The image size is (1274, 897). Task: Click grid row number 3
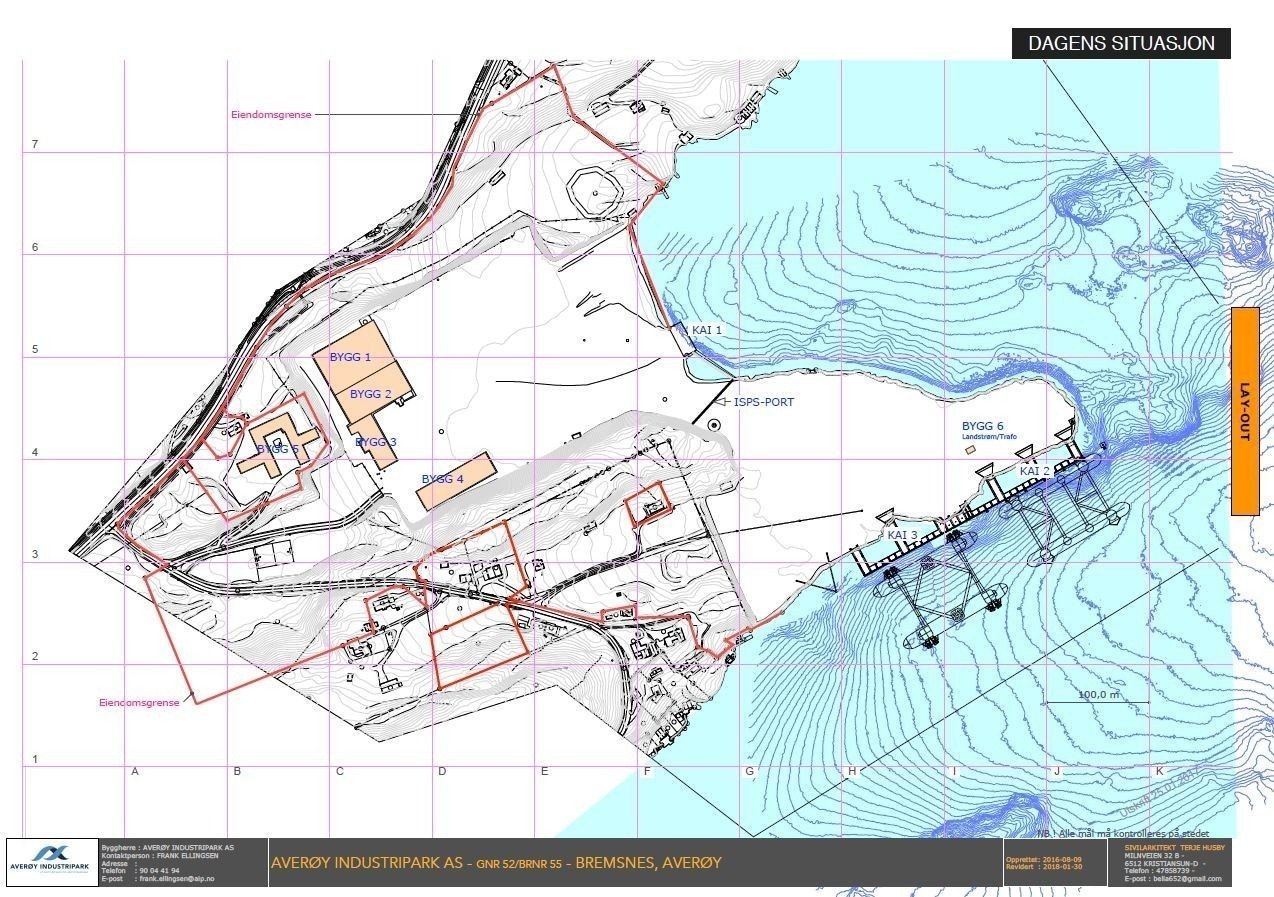point(34,555)
